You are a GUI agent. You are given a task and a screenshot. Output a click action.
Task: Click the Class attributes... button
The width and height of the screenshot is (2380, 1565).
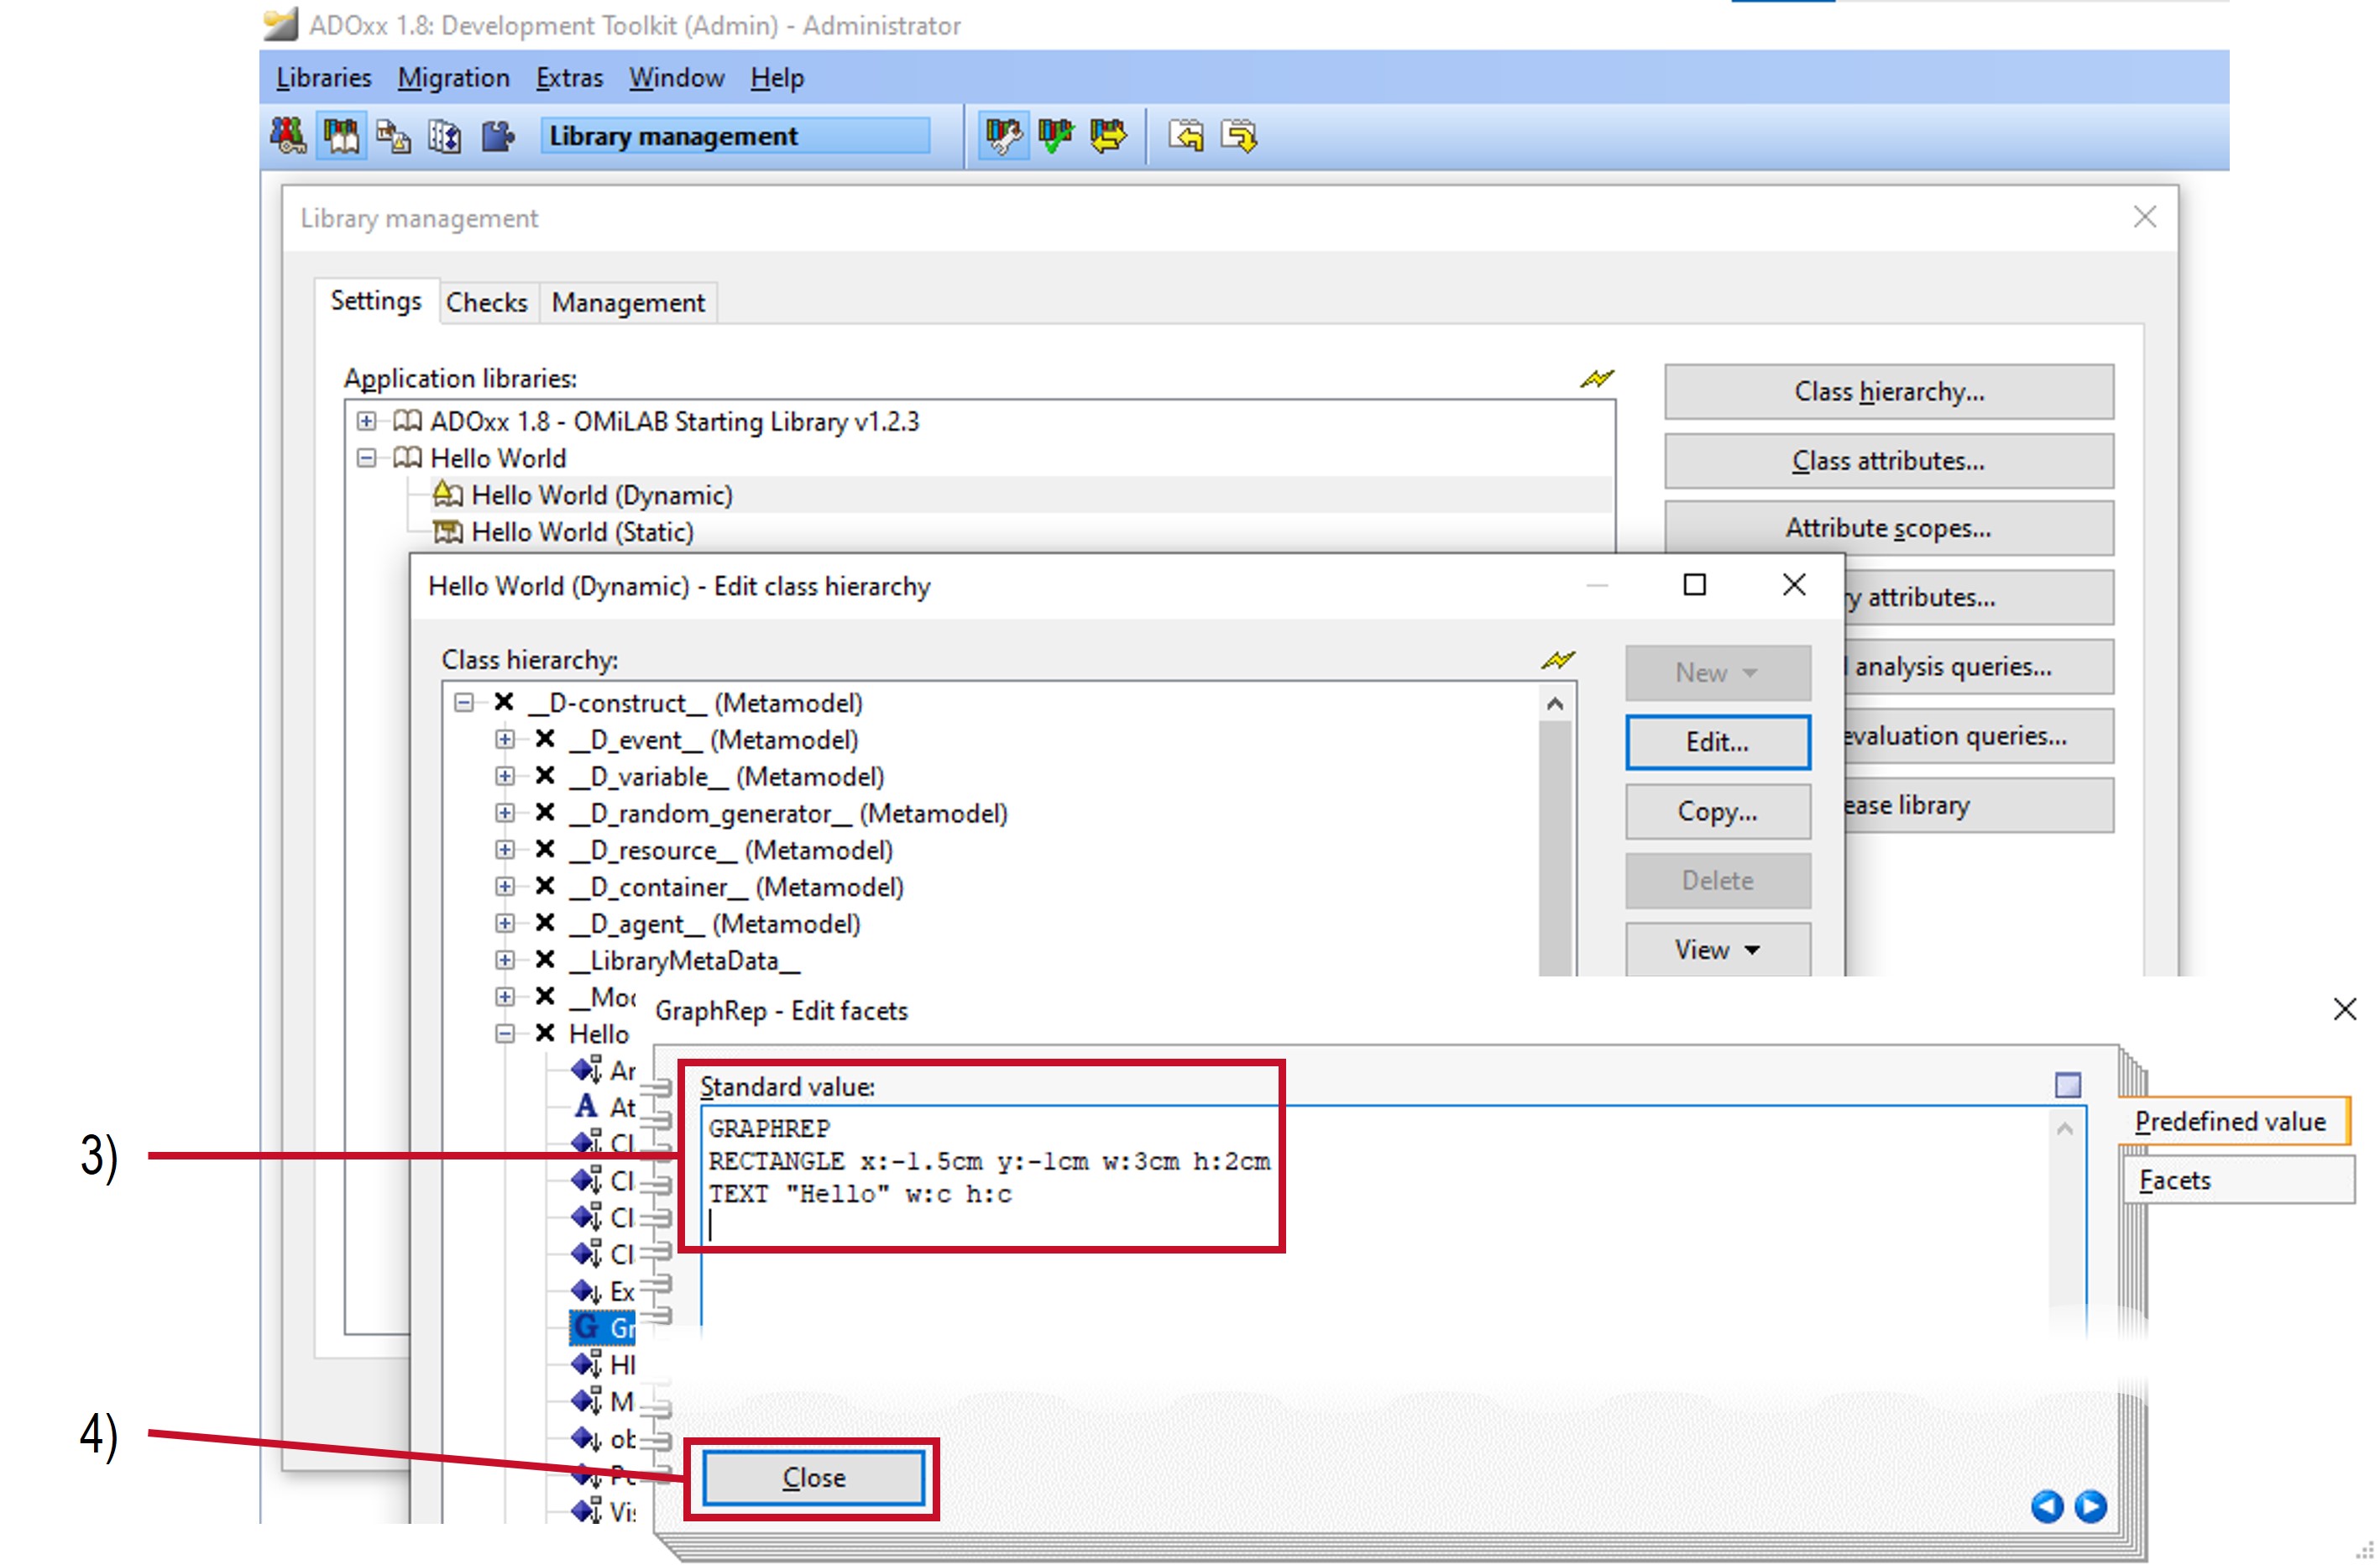(x=1889, y=461)
